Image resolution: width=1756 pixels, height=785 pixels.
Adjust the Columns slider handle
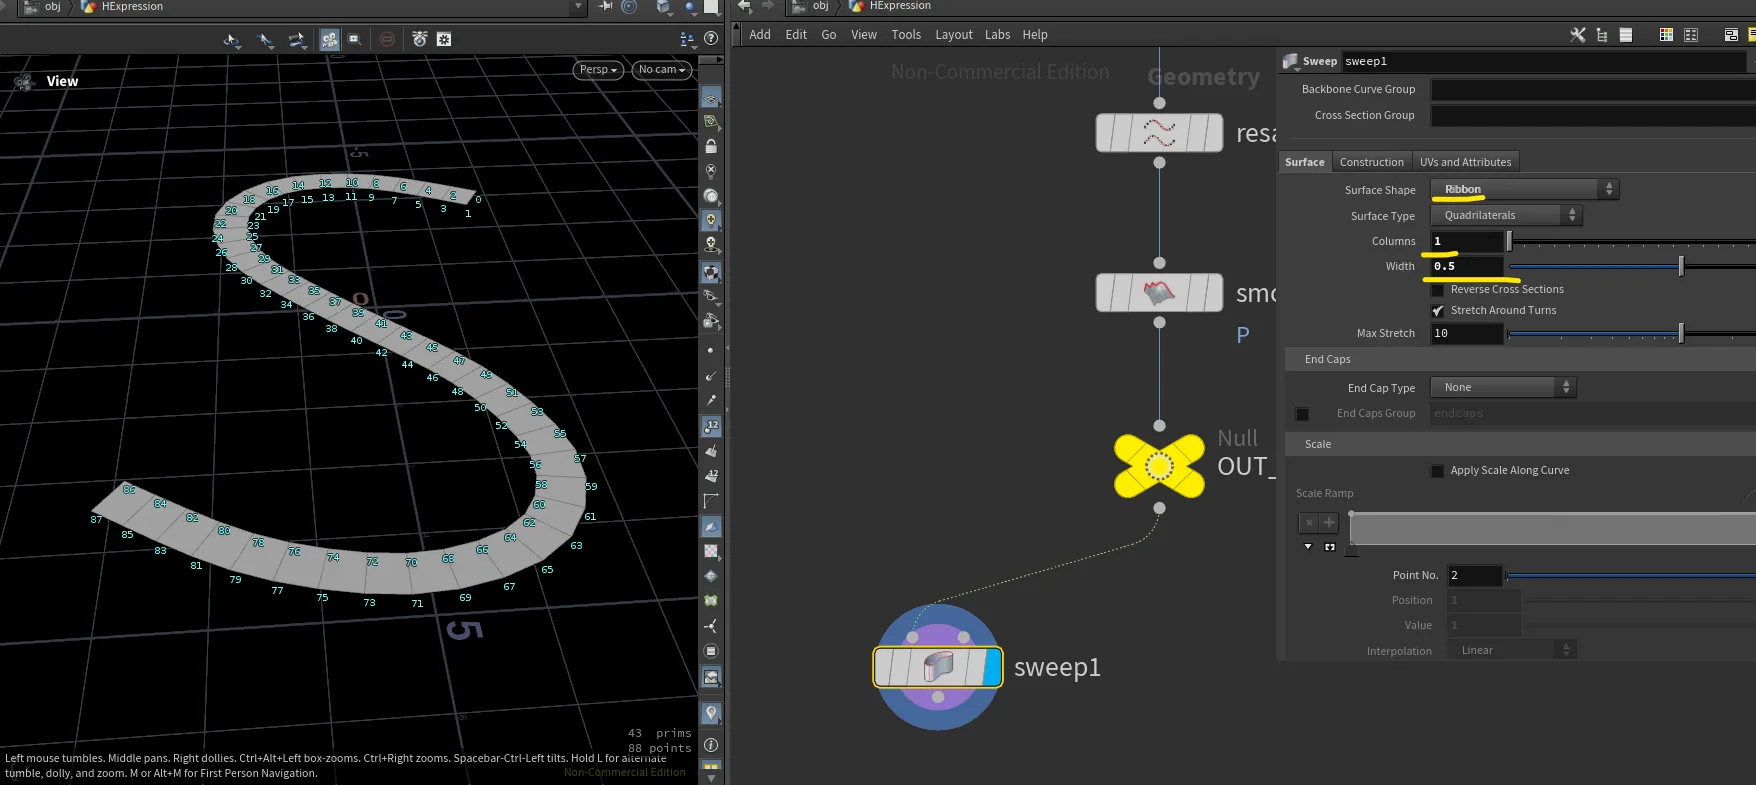[x=1509, y=241]
